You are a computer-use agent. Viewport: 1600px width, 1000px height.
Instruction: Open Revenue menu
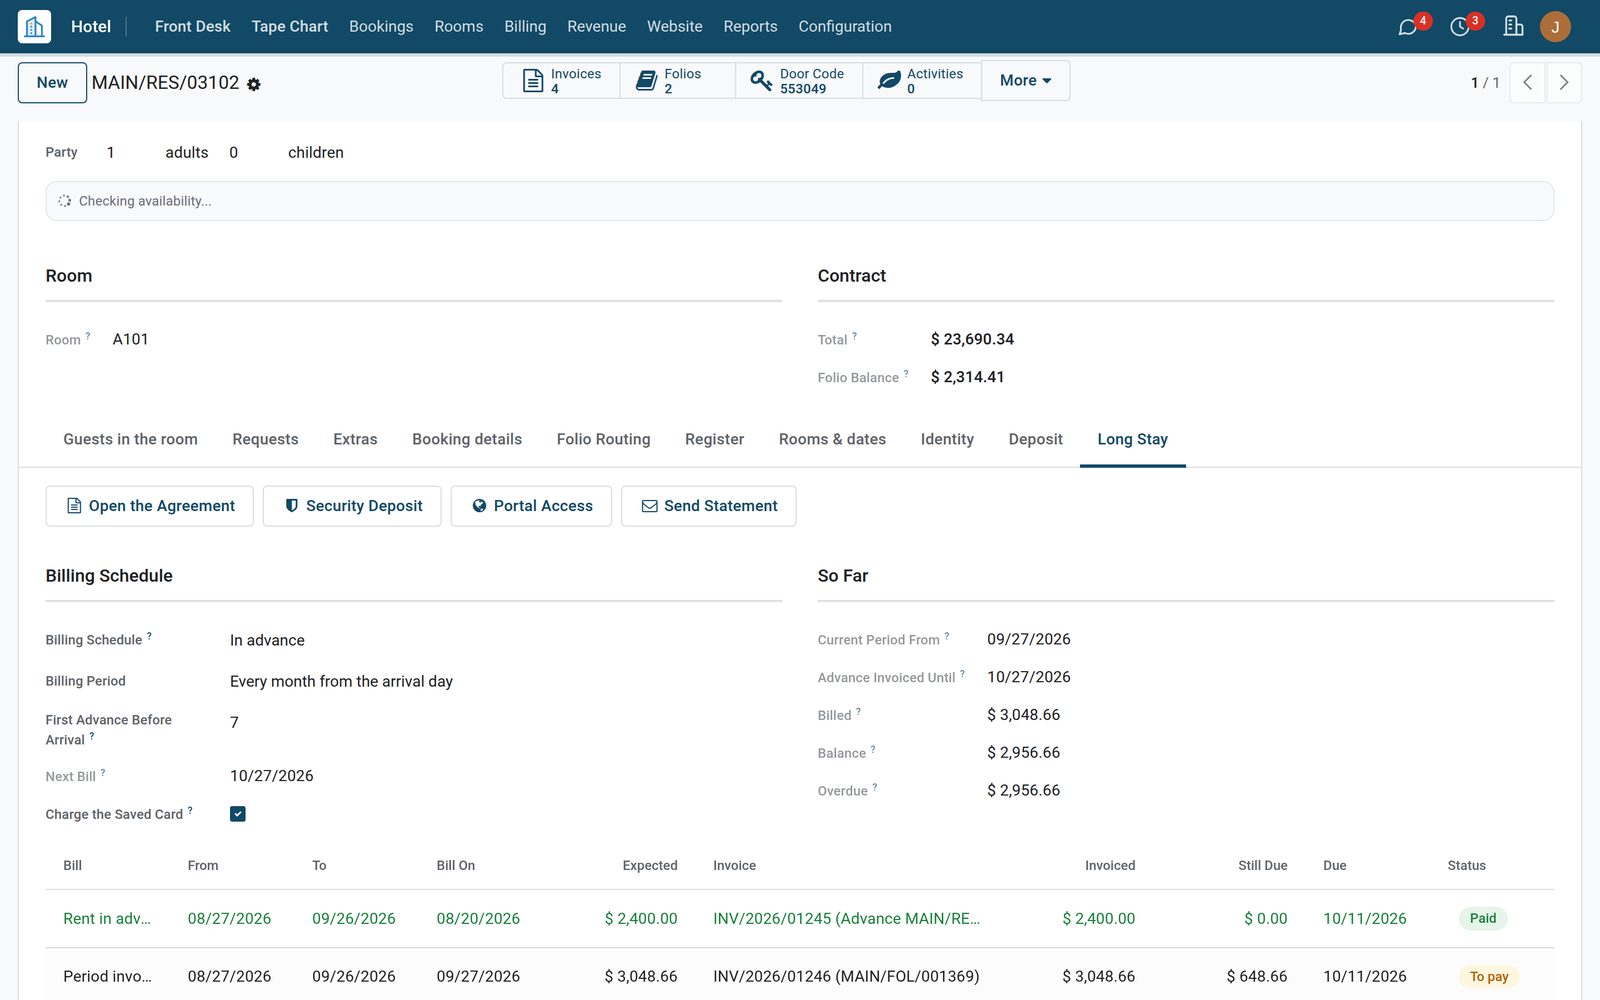(x=596, y=27)
